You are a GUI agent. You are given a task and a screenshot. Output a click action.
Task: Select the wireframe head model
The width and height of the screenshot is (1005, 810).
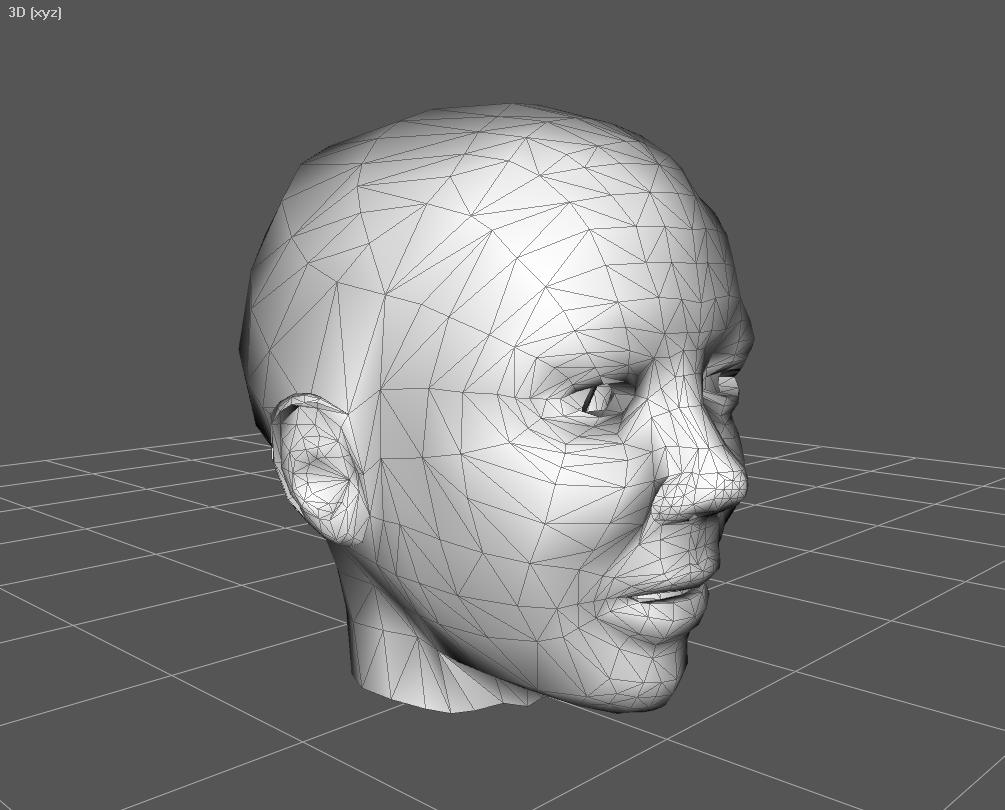tap(497, 408)
